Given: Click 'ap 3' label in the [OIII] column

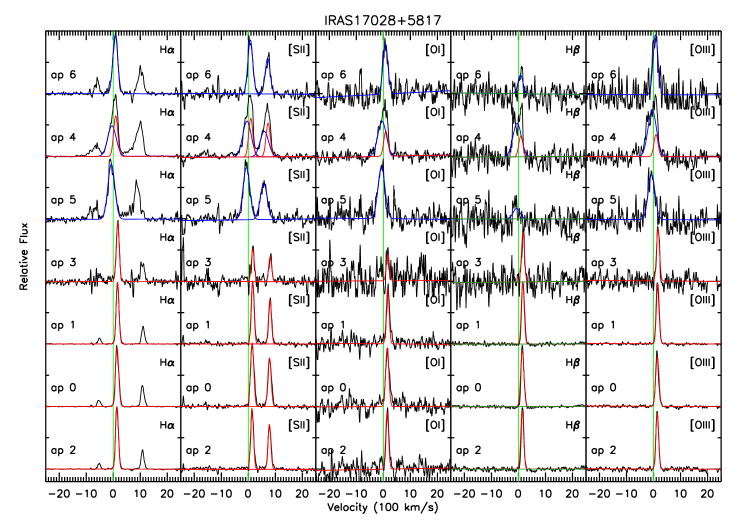Looking at the screenshot, I should [604, 262].
